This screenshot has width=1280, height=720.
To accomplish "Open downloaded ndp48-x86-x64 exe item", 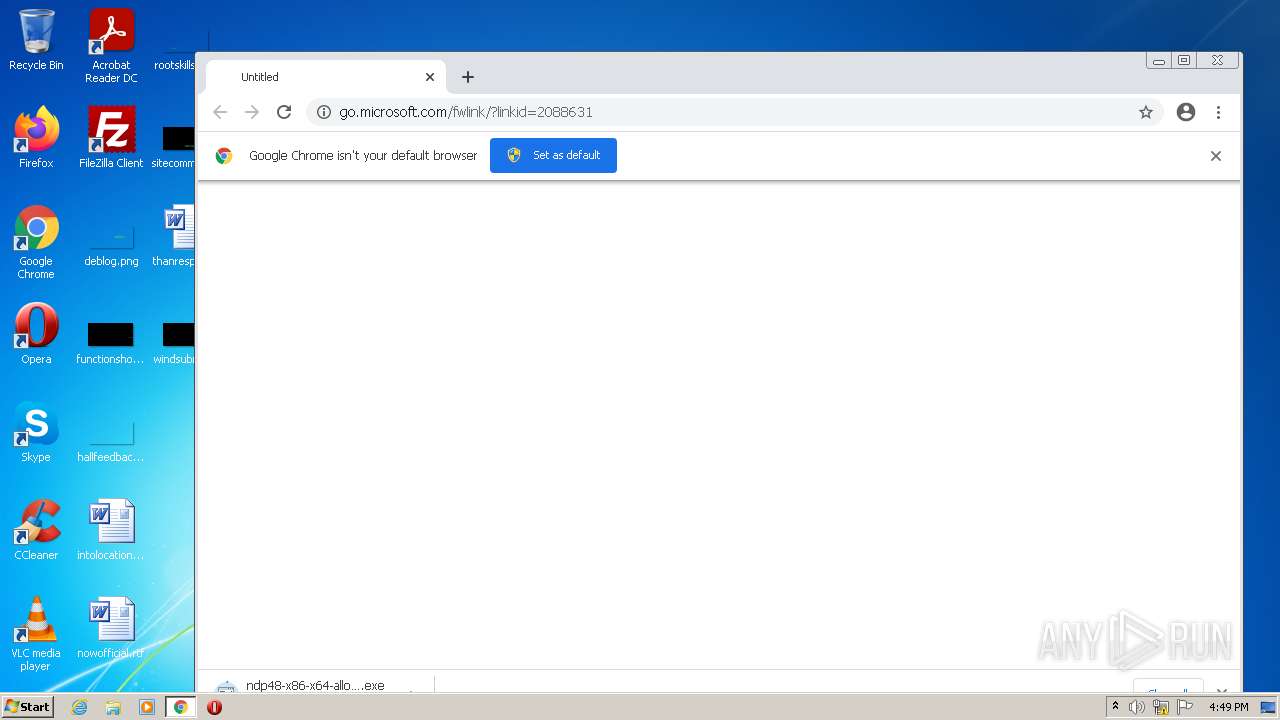I will [315, 686].
